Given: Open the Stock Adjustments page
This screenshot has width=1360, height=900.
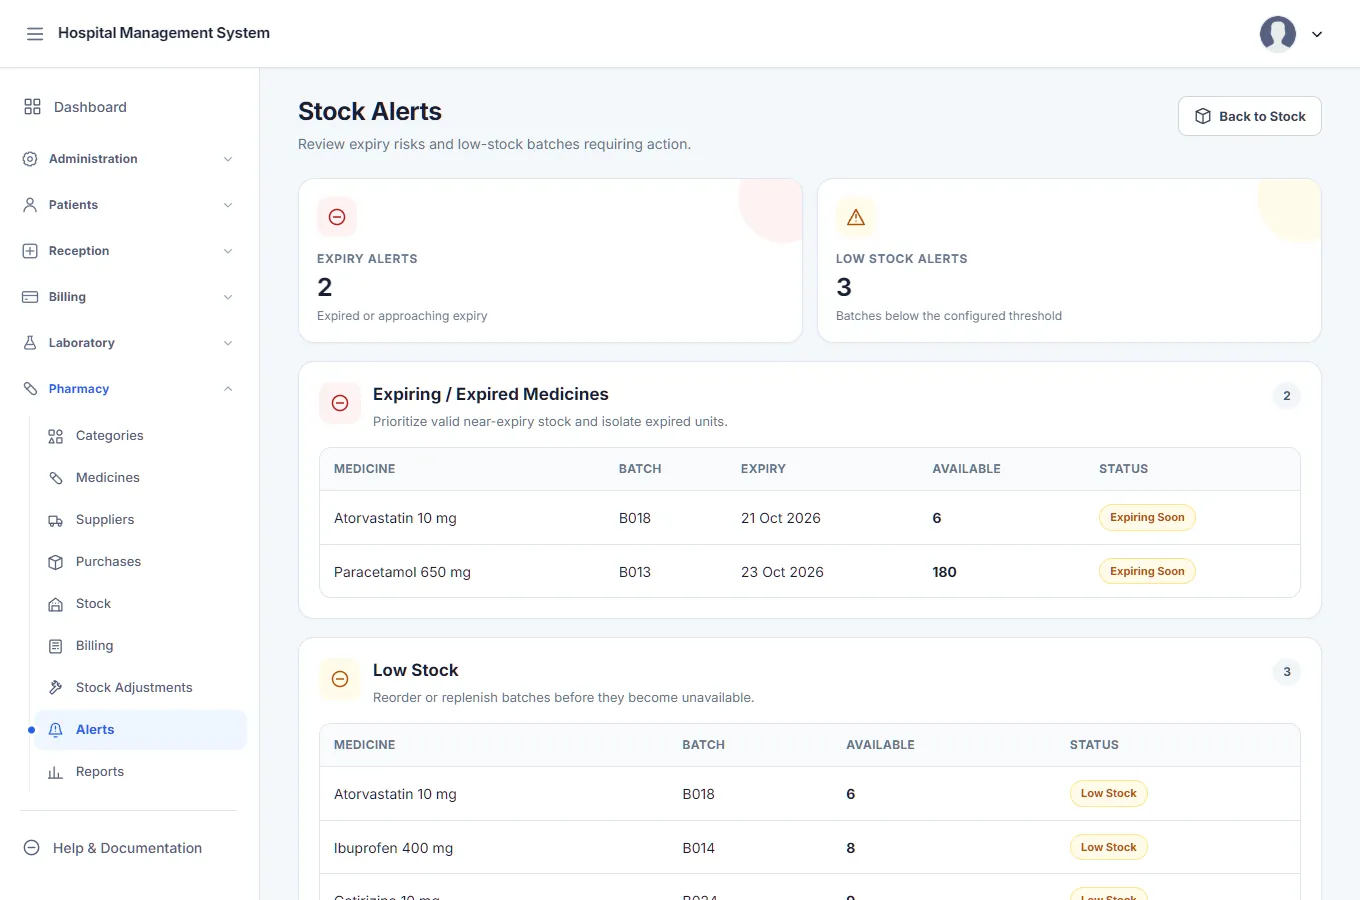Looking at the screenshot, I should click(140, 688).
